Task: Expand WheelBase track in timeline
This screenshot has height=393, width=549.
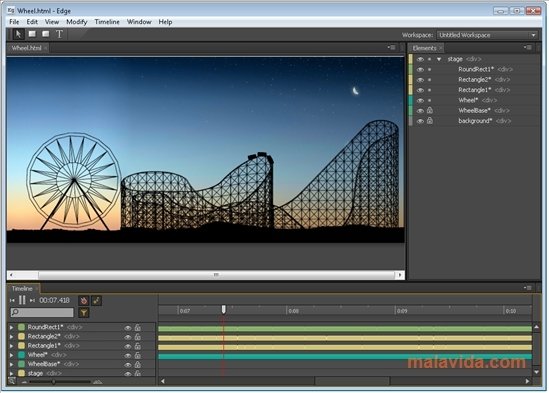Action: pos(11,364)
